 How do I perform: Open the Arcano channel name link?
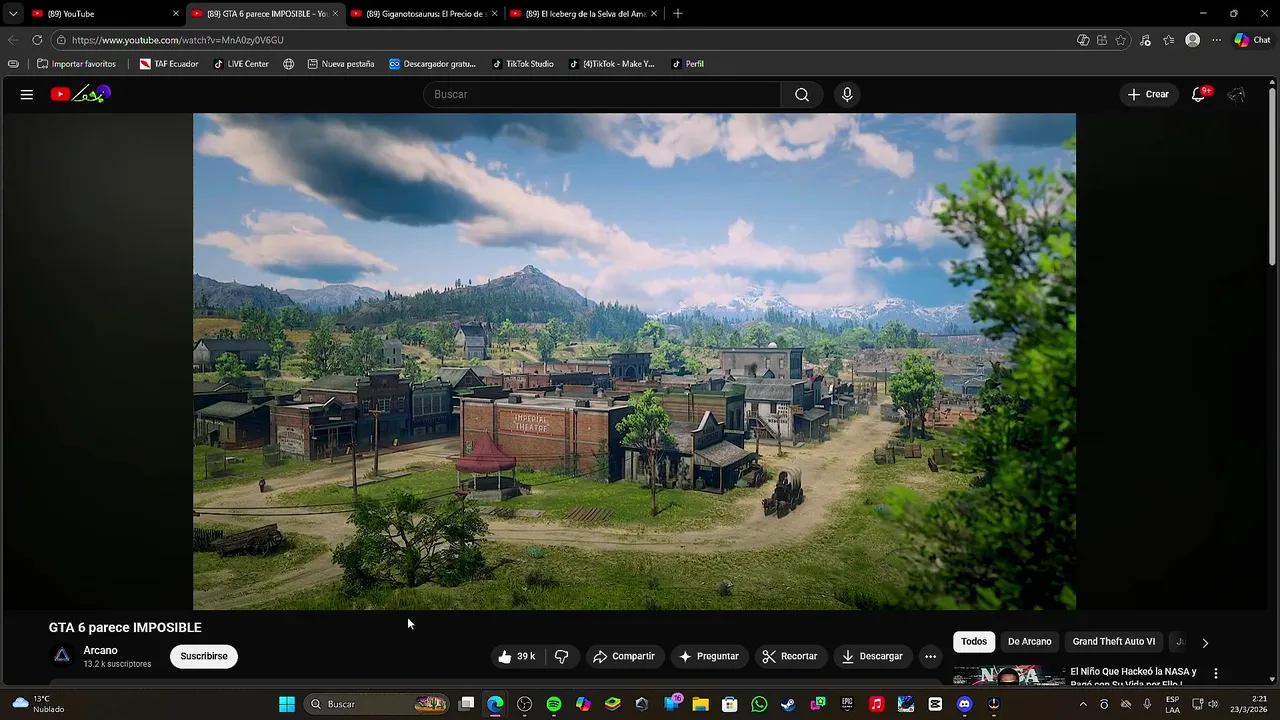click(100, 650)
